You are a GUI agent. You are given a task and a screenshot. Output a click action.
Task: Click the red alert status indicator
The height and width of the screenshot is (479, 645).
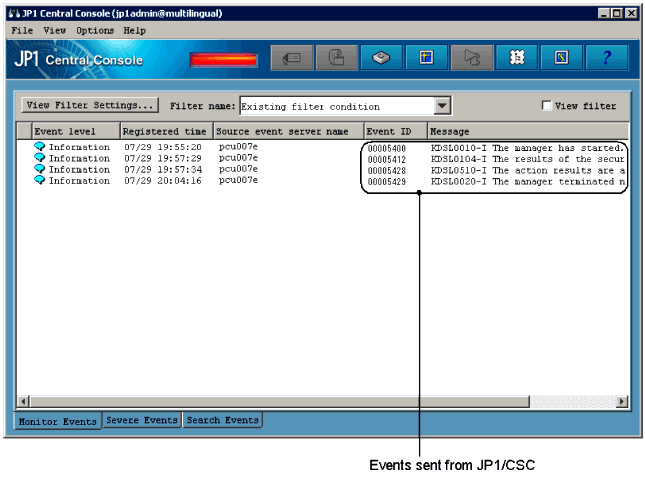[222, 60]
